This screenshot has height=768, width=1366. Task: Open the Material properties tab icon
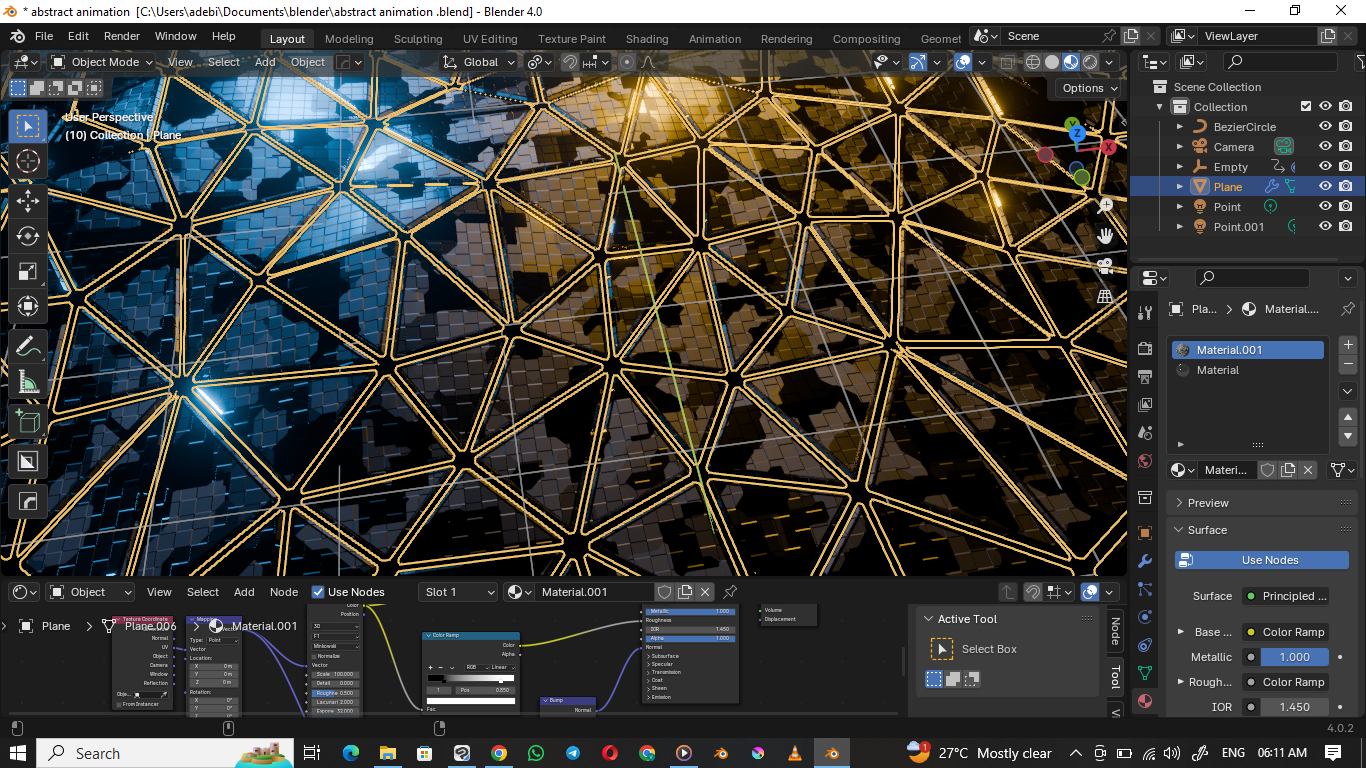pyautogui.click(x=1145, y=700)
